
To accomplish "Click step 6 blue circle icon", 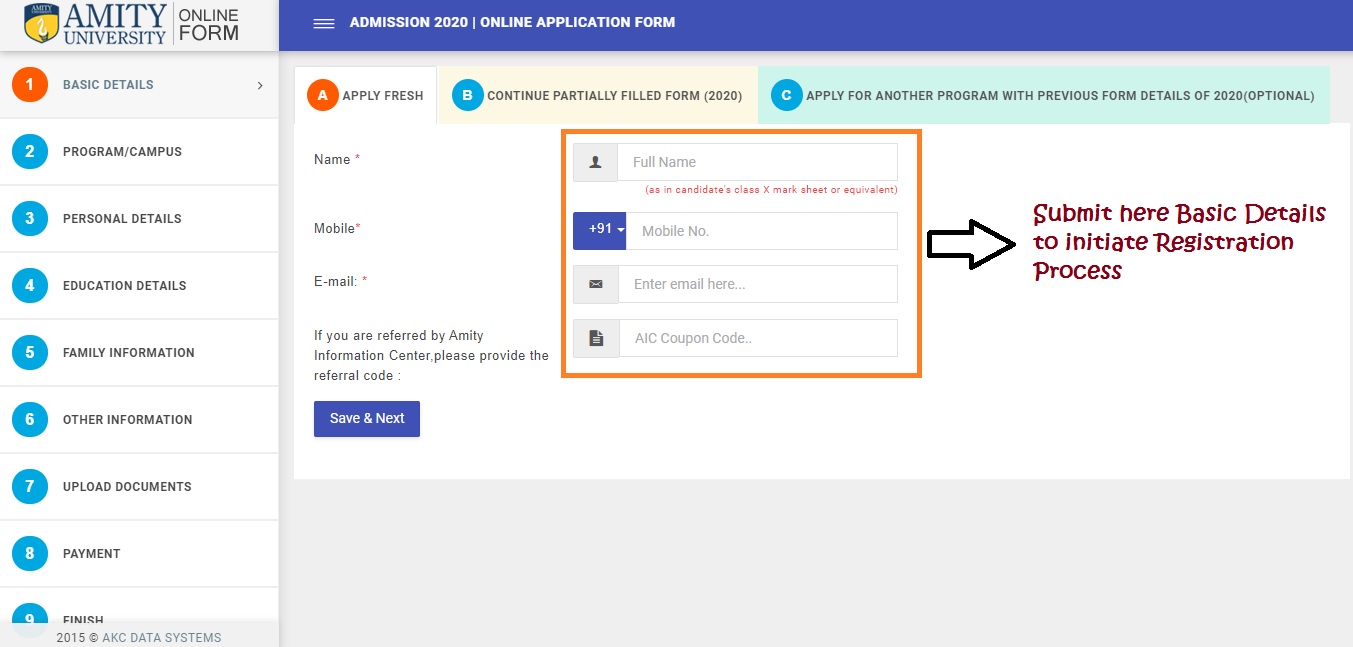I will (30, 420).
